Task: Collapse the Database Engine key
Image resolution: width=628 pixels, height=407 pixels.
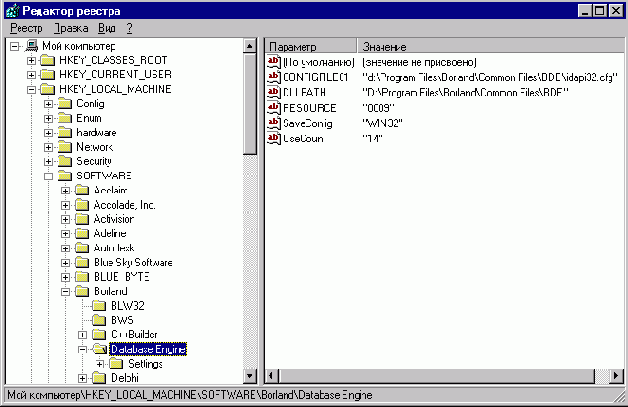Action: 83,350
